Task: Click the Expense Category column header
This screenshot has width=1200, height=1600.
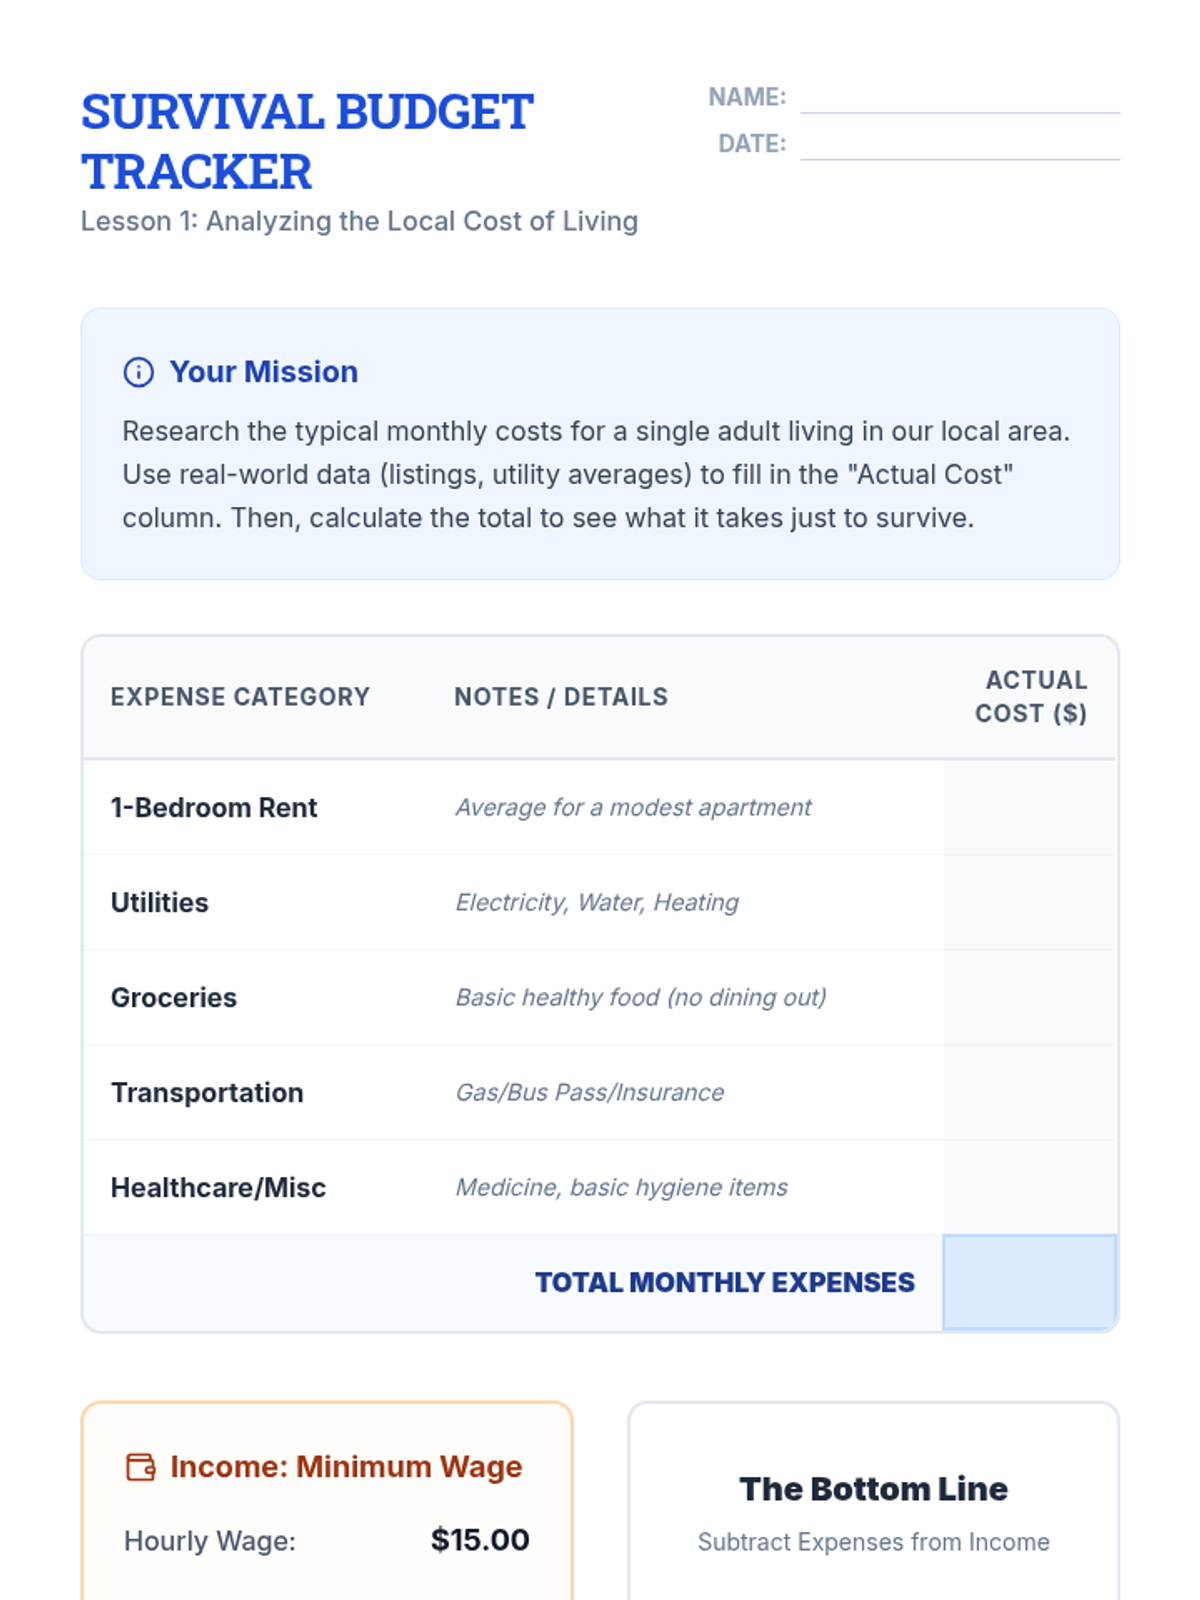Action: [240, 697]
